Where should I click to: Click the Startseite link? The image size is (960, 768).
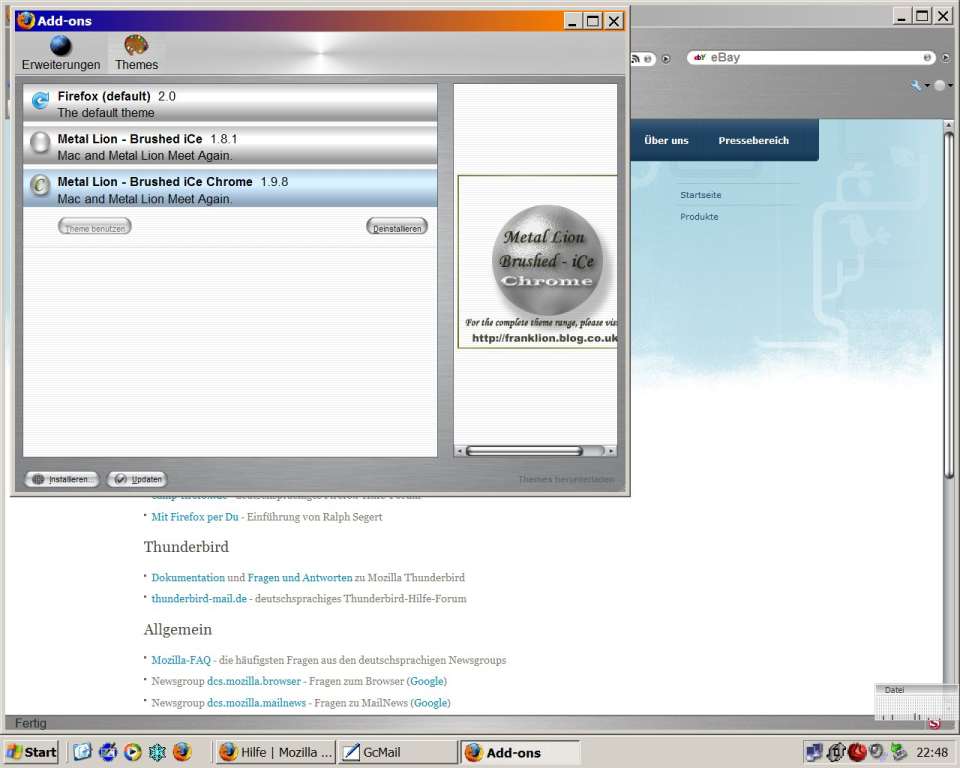tap(700, 195)
